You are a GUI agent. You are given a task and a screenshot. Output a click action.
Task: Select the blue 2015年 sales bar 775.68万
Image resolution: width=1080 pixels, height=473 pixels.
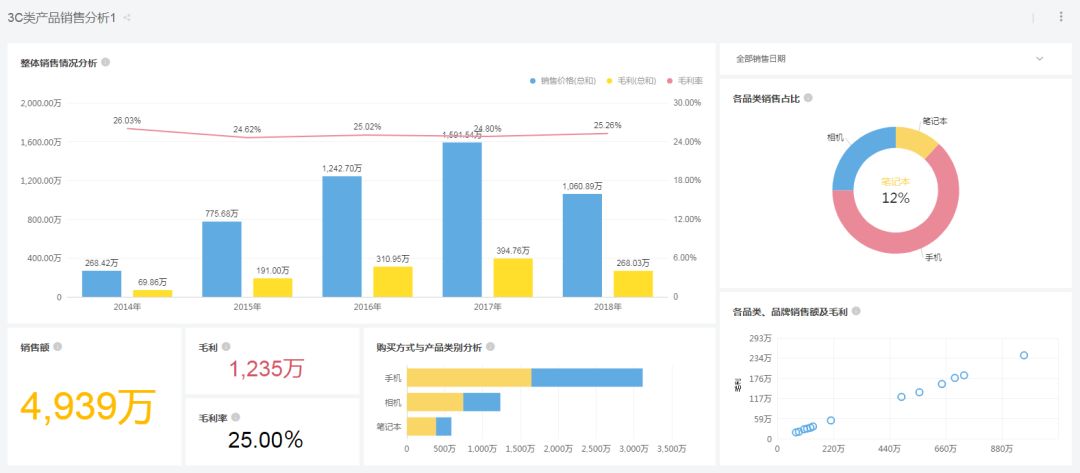point(222,259)
